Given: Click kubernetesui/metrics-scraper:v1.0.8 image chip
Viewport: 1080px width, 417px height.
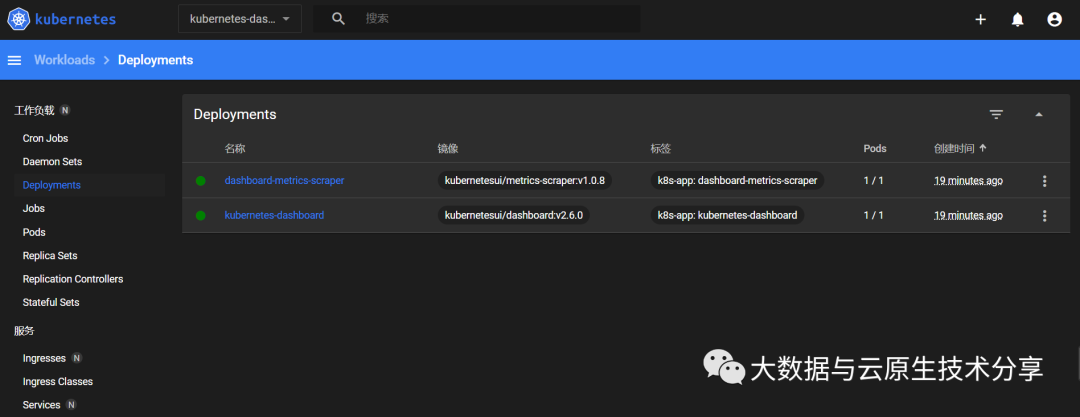Looking at the screenshot, I should coord(525,181).
